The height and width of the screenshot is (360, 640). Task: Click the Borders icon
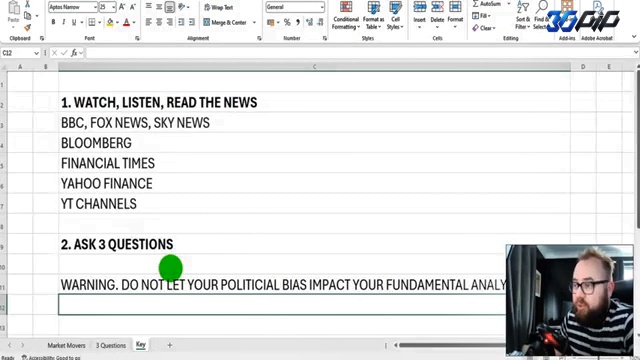[x=92, y=22]
